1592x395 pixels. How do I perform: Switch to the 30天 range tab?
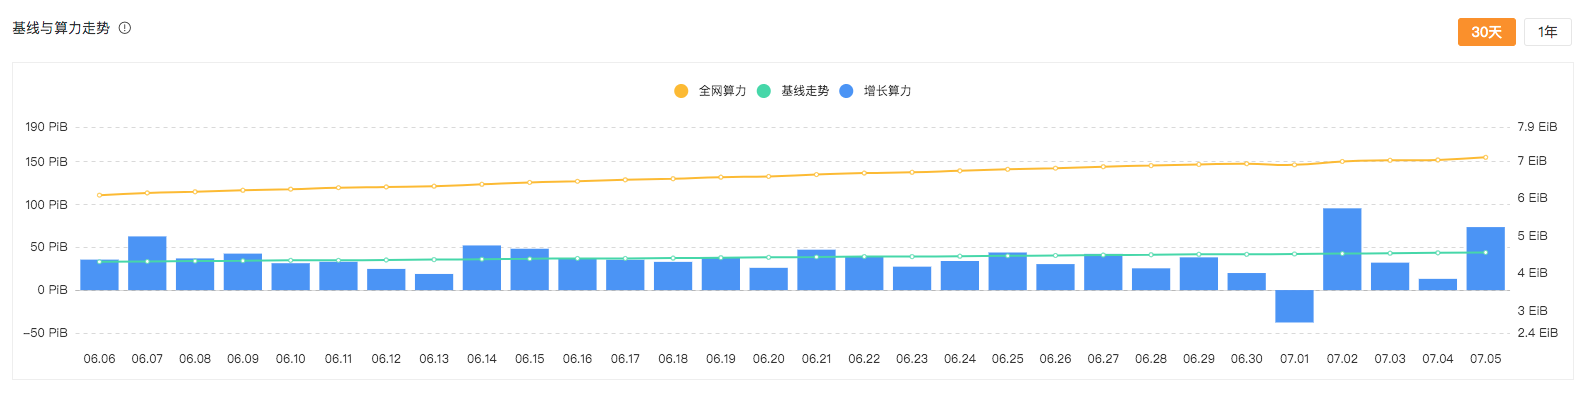tap(1487, 32)
